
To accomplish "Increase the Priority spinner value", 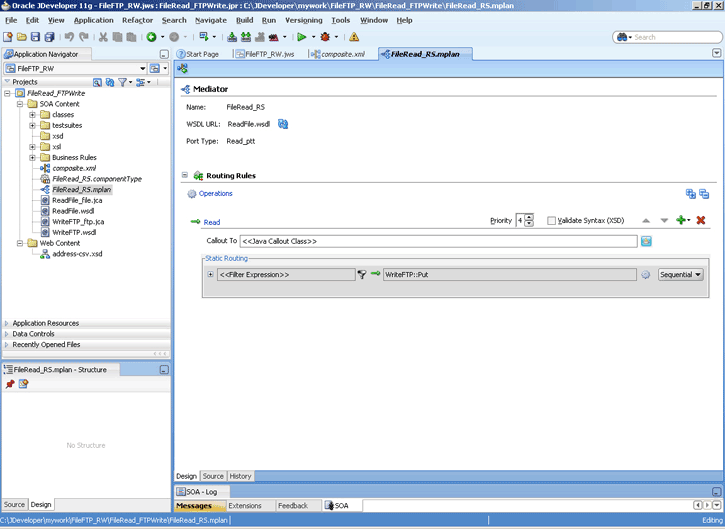I will pyautogui.click(x=529, y=217).
